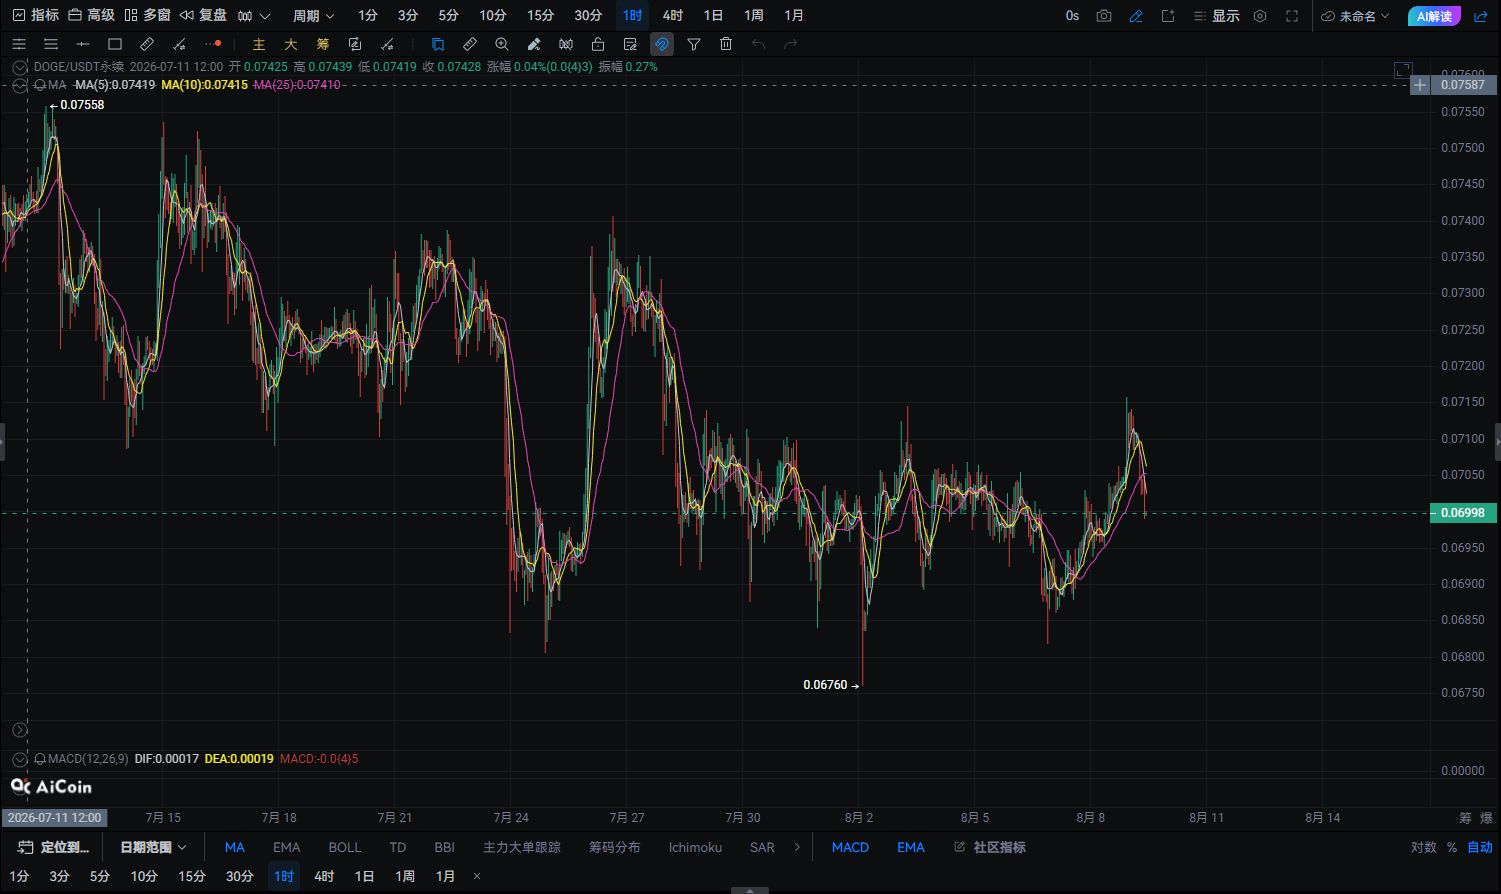Viewport: 1501px width, 894px height.
Task: Toggle the MA main-chart indicator
Action: 235,847
